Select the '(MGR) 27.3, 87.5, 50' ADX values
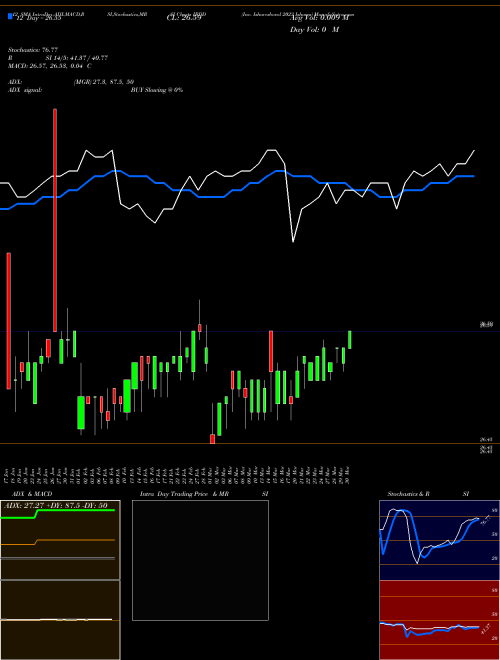Image resolution: width=500 pixels, height=660 pixels. [x=104, y=82]
